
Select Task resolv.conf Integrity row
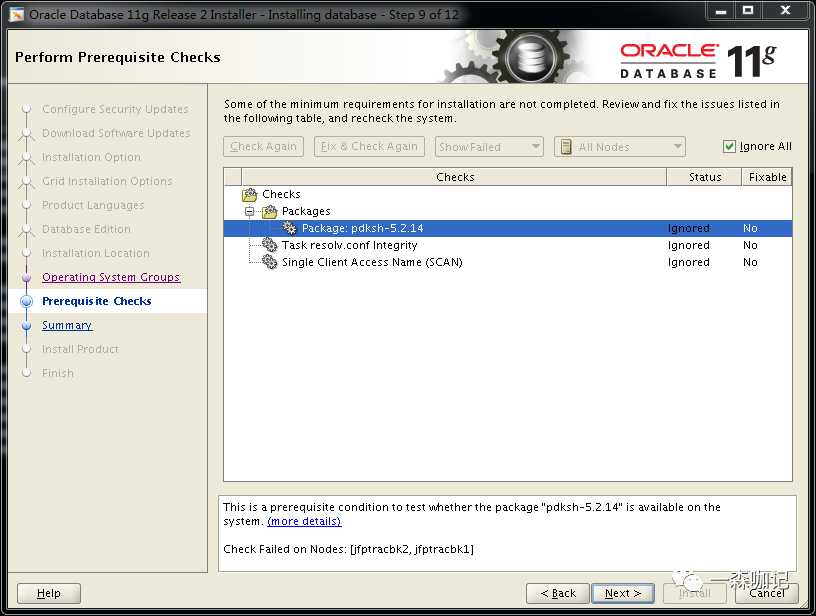pyautogui.click(x=508, y=245)
